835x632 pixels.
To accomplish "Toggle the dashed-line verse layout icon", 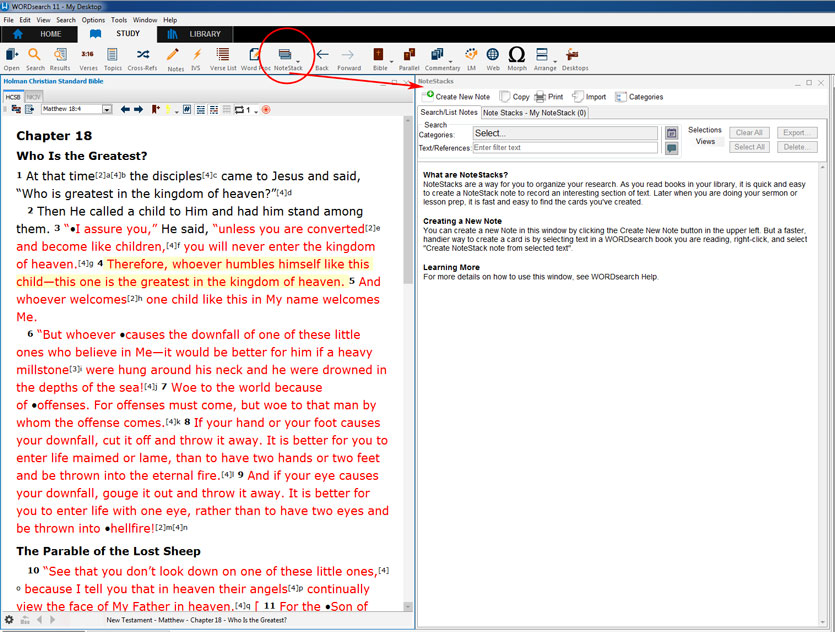I will click(214, 109).
